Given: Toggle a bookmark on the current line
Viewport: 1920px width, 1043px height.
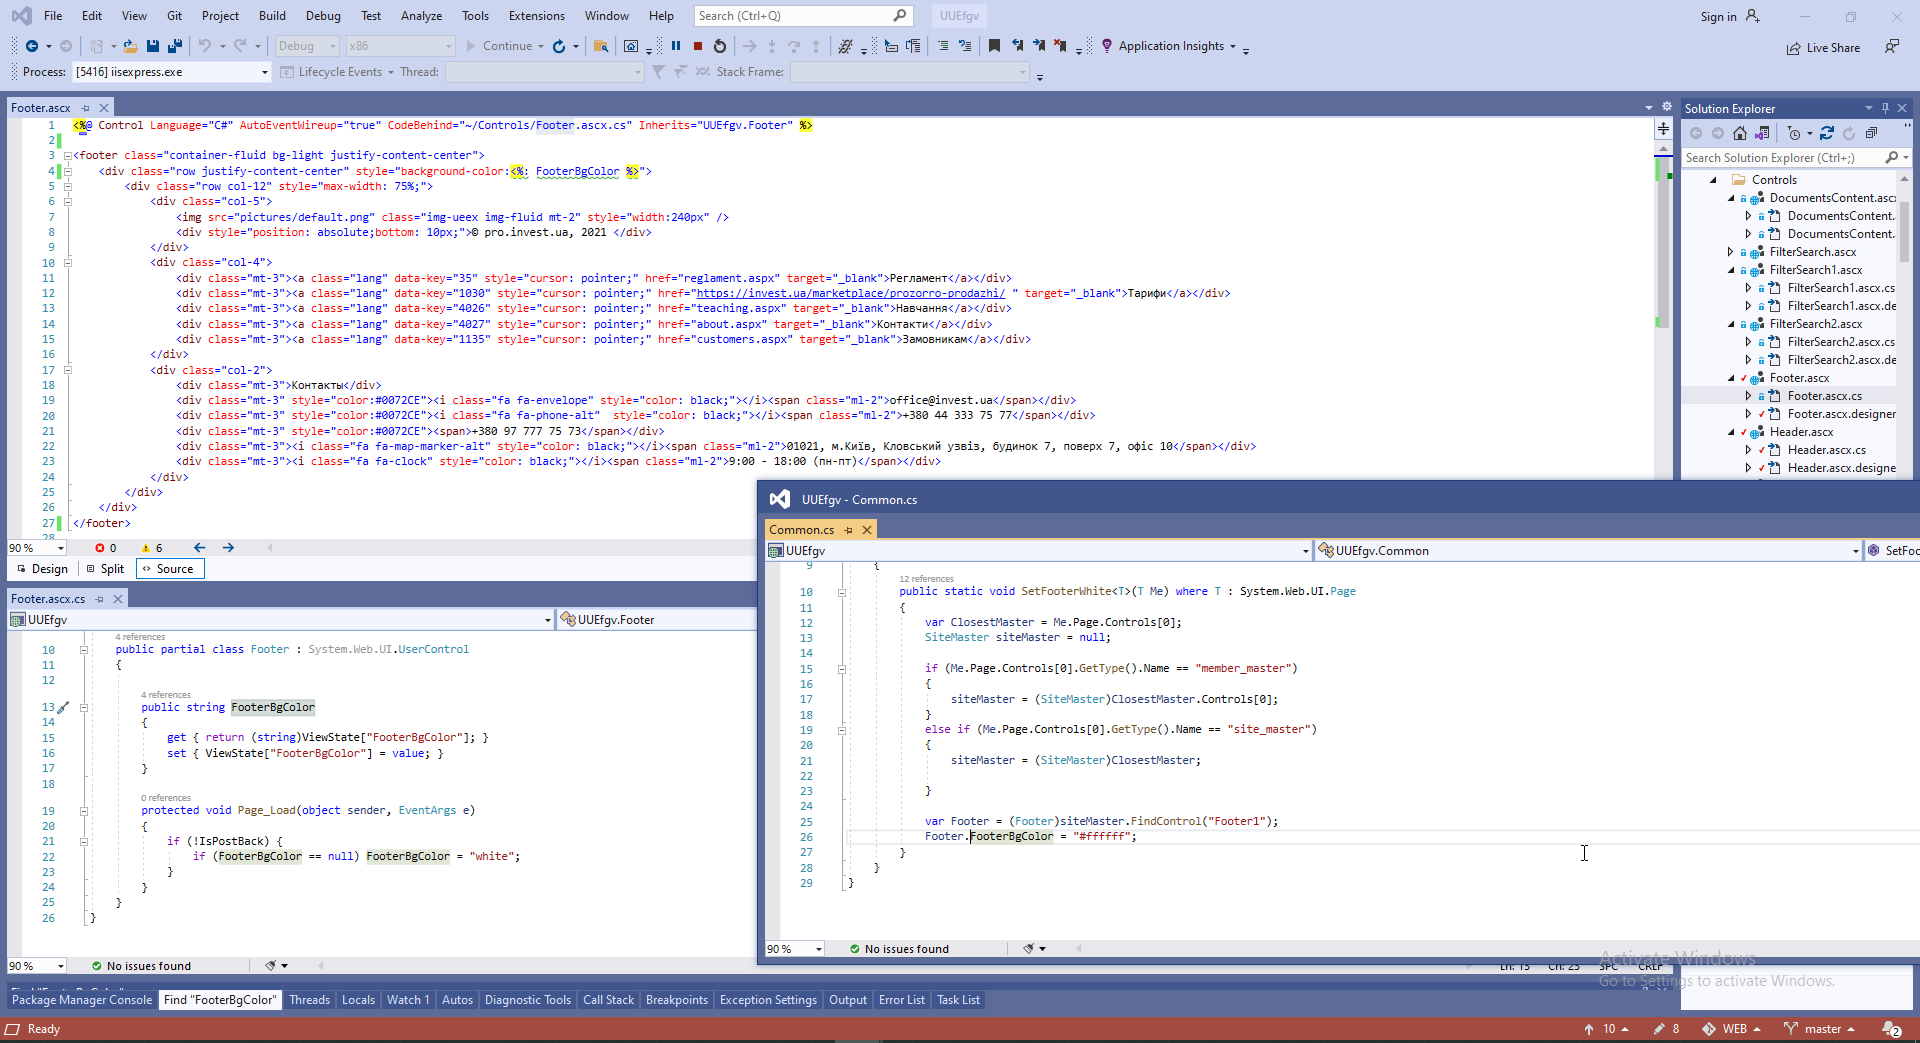Looking at the screenshot, I should 994,46.
